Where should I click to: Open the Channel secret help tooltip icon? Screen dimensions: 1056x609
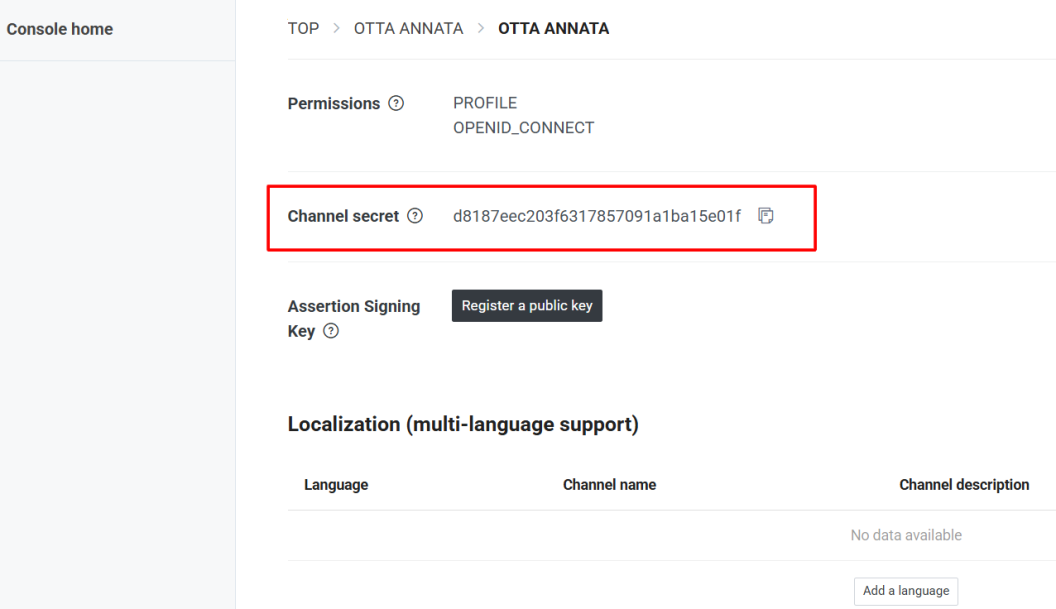[x=415, y=216]
